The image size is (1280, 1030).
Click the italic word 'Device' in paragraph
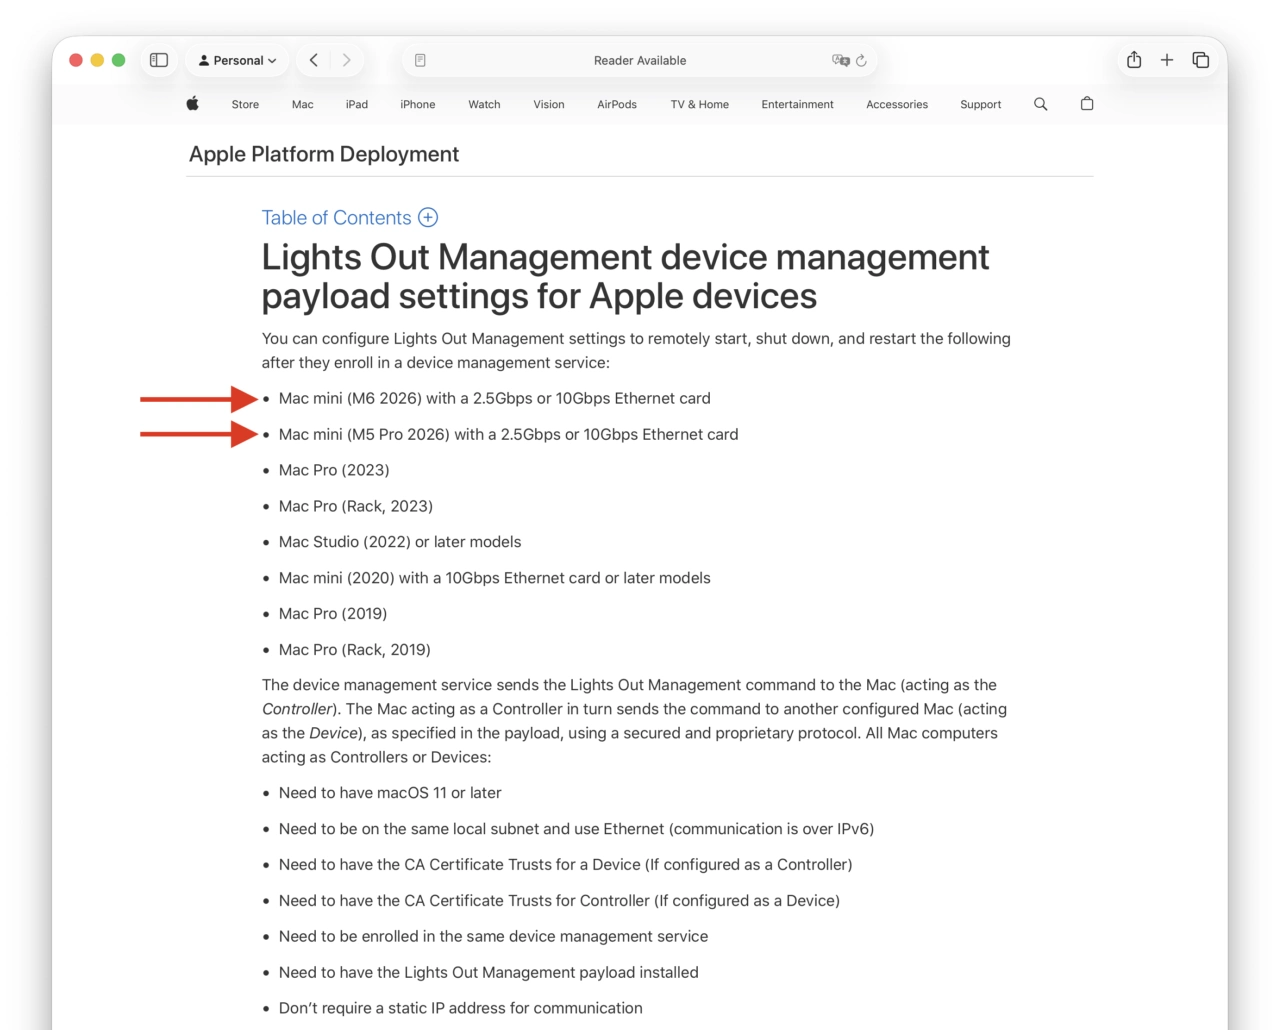click(333, 733)
